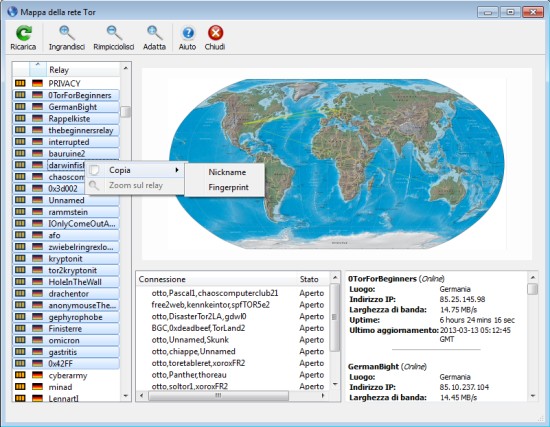
Task: Click the connection list horizontal scrollbar thumb
Action: coord(218,396)
